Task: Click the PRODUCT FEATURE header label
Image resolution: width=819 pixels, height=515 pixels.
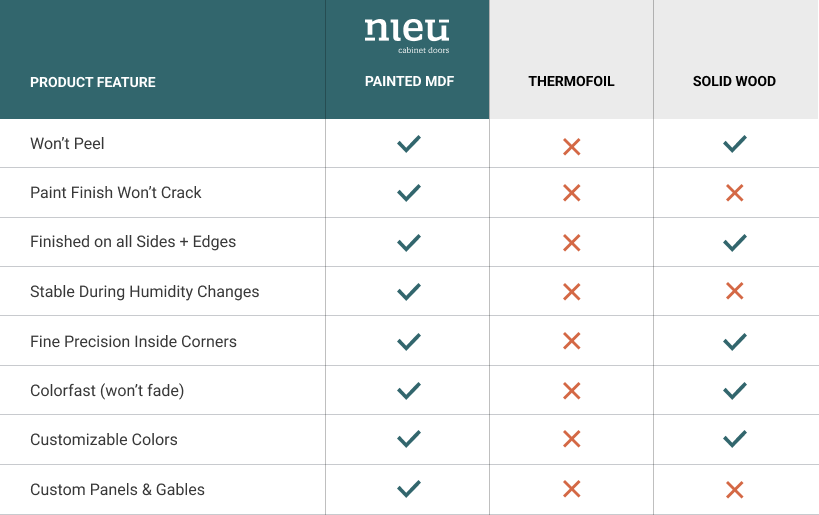Action: [x=92, y=83]
